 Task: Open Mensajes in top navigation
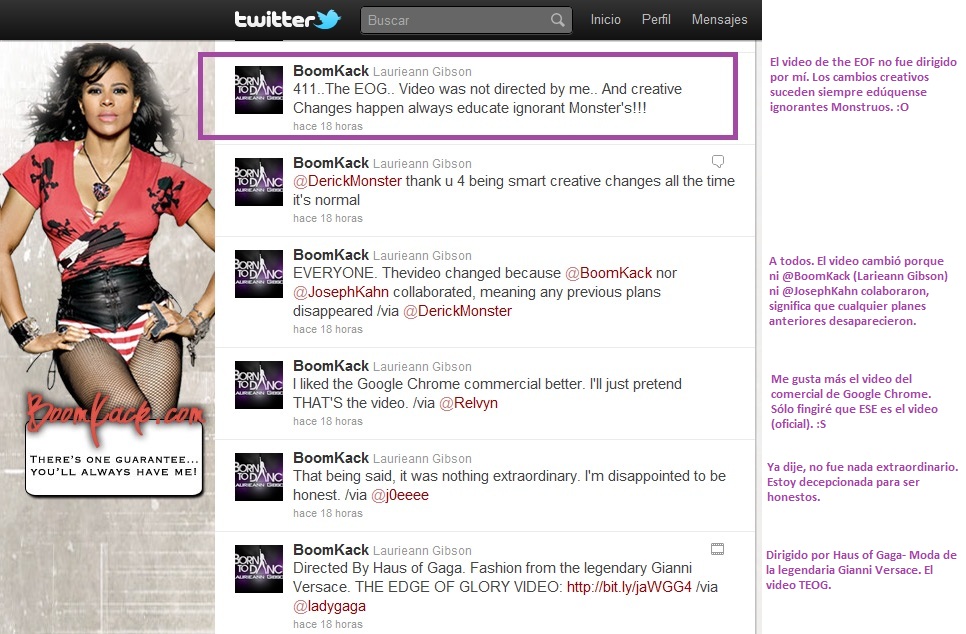pyautogui.click(x=720, y=19)
